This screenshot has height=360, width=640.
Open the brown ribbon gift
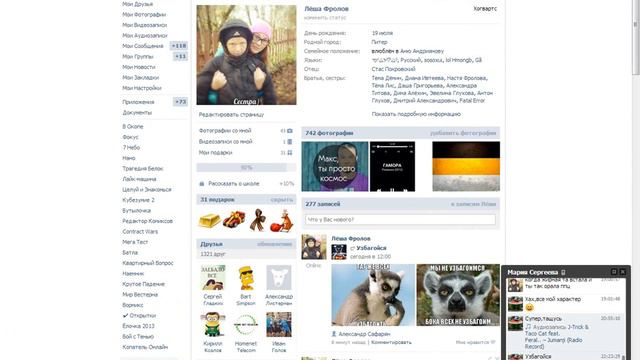click(258, 220)
